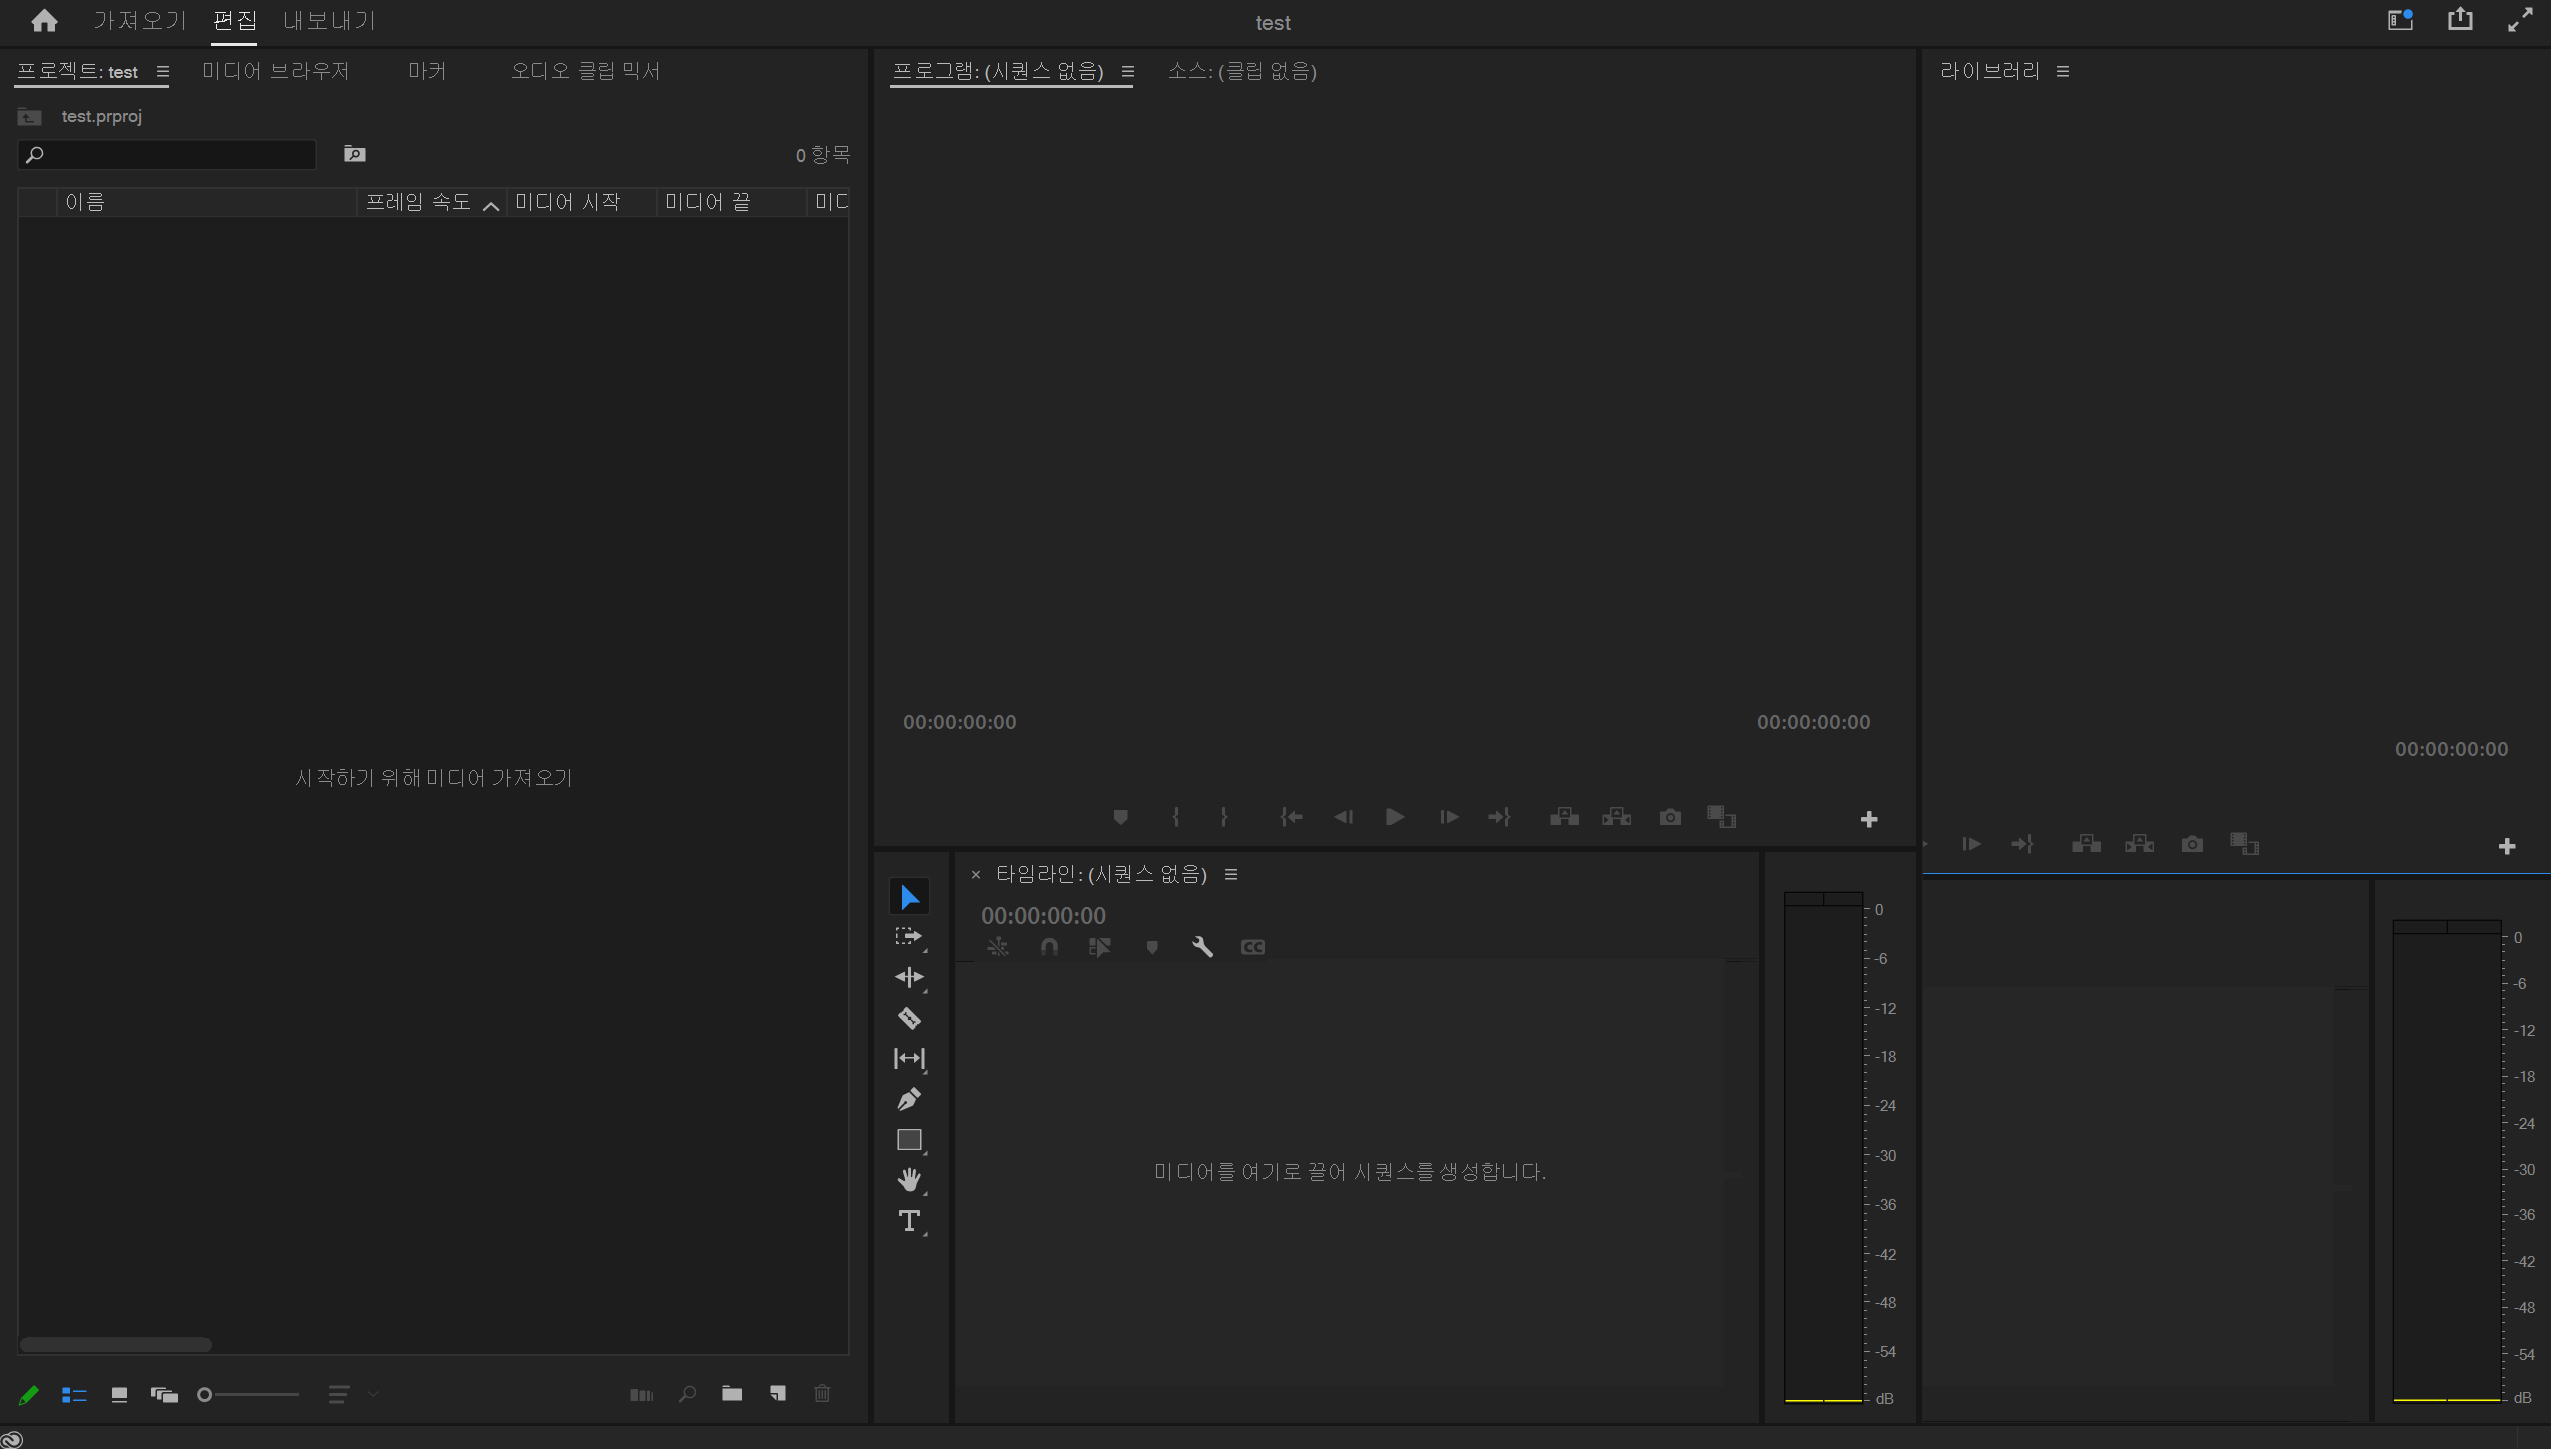Select the Ripple Edit tool
The height and width of the screenshot is (1449, 2551).
(x=909, y=977)
